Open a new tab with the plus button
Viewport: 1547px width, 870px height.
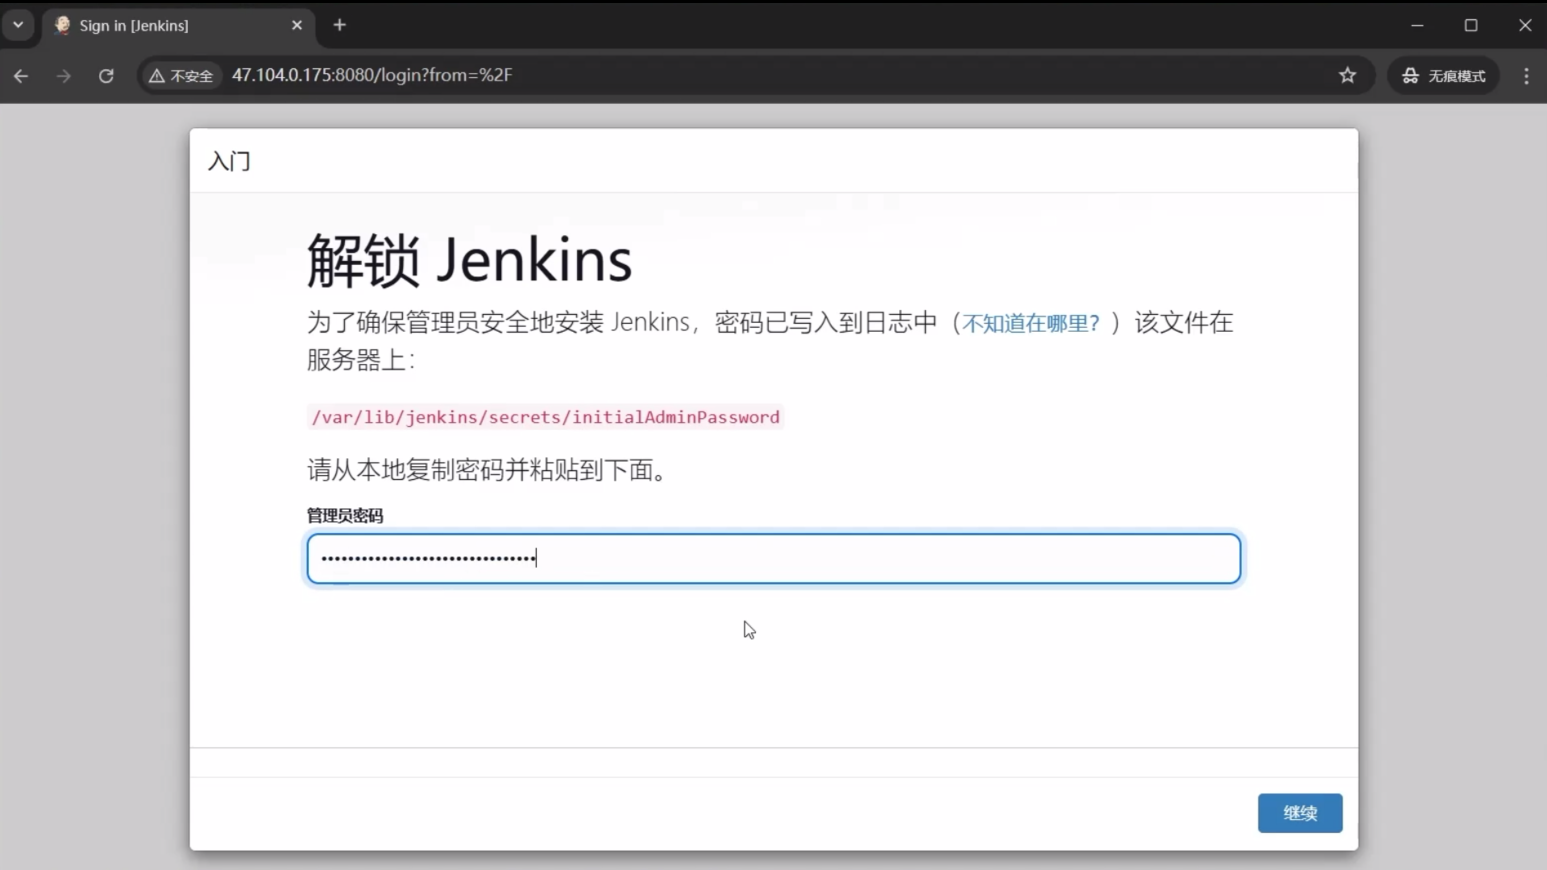point(340,25)
